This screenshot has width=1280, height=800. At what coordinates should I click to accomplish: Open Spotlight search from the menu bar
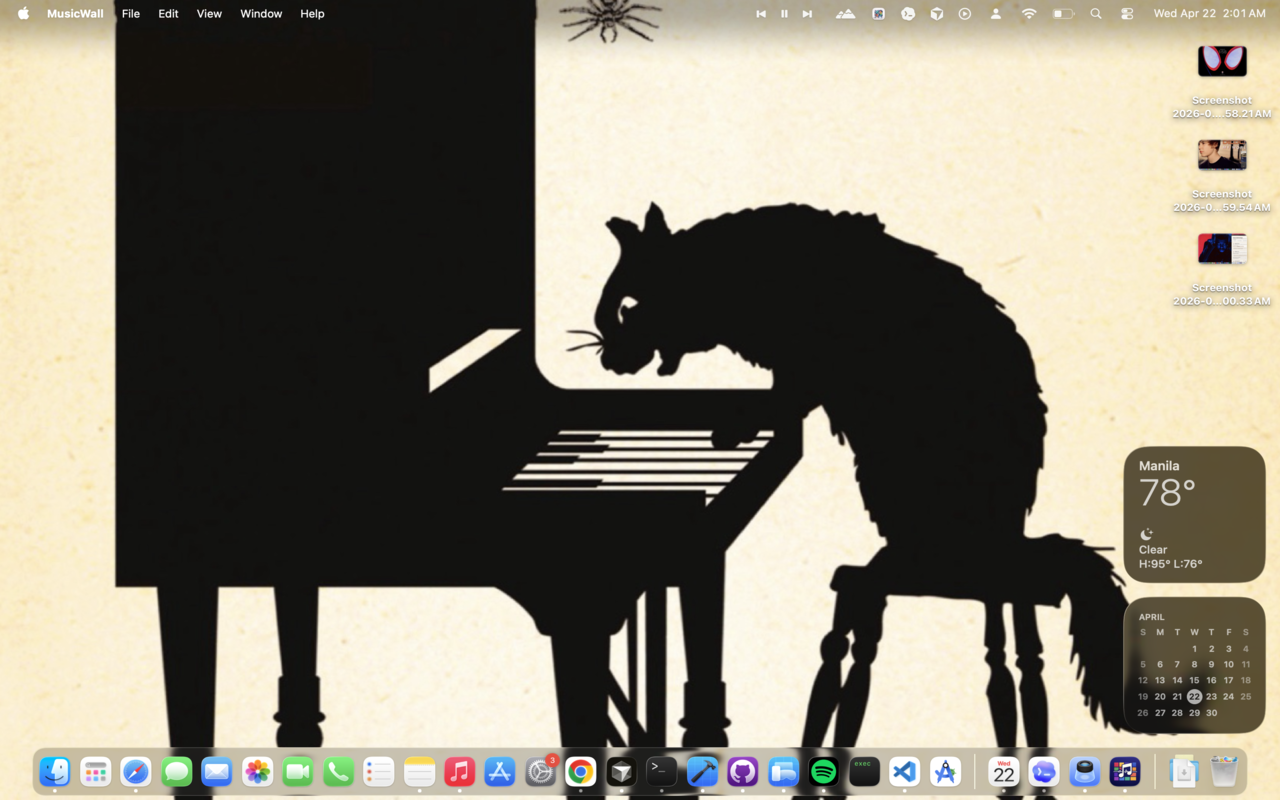(x=1096, y=13)
